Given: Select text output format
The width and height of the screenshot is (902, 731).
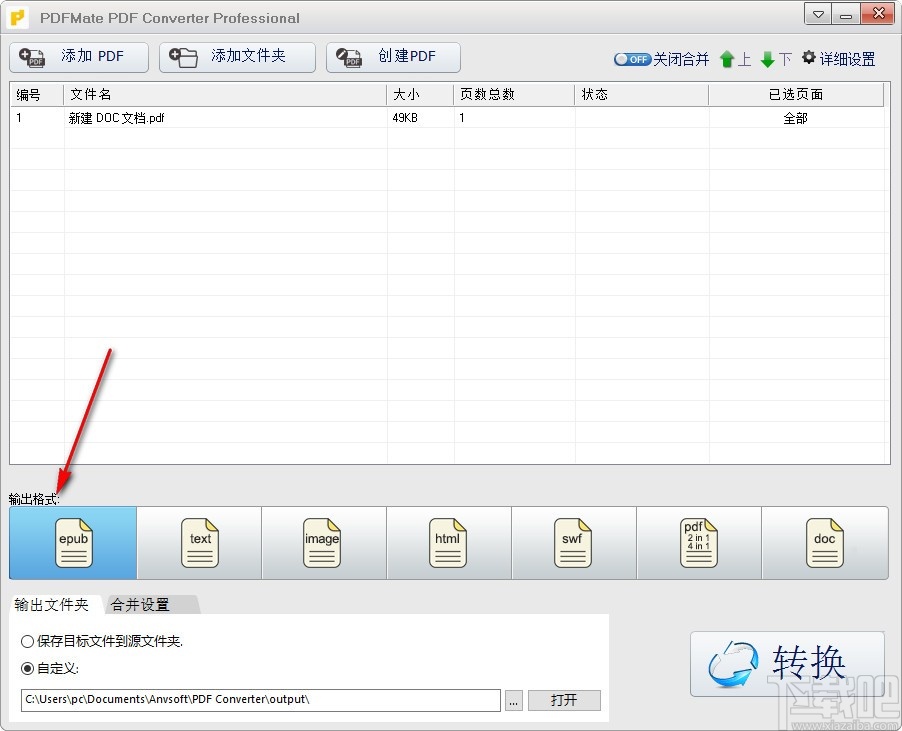Looking at the screenshot, I should coord(199,543).
